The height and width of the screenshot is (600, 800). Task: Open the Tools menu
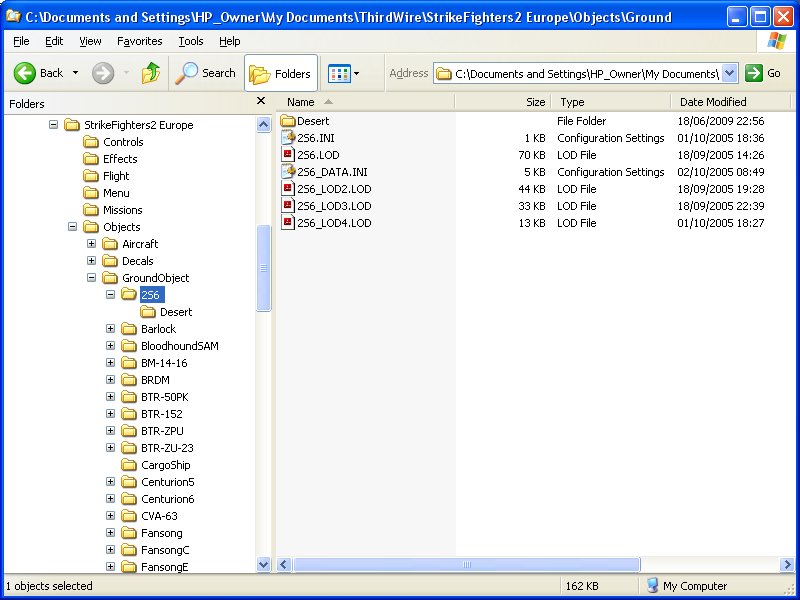191,41
